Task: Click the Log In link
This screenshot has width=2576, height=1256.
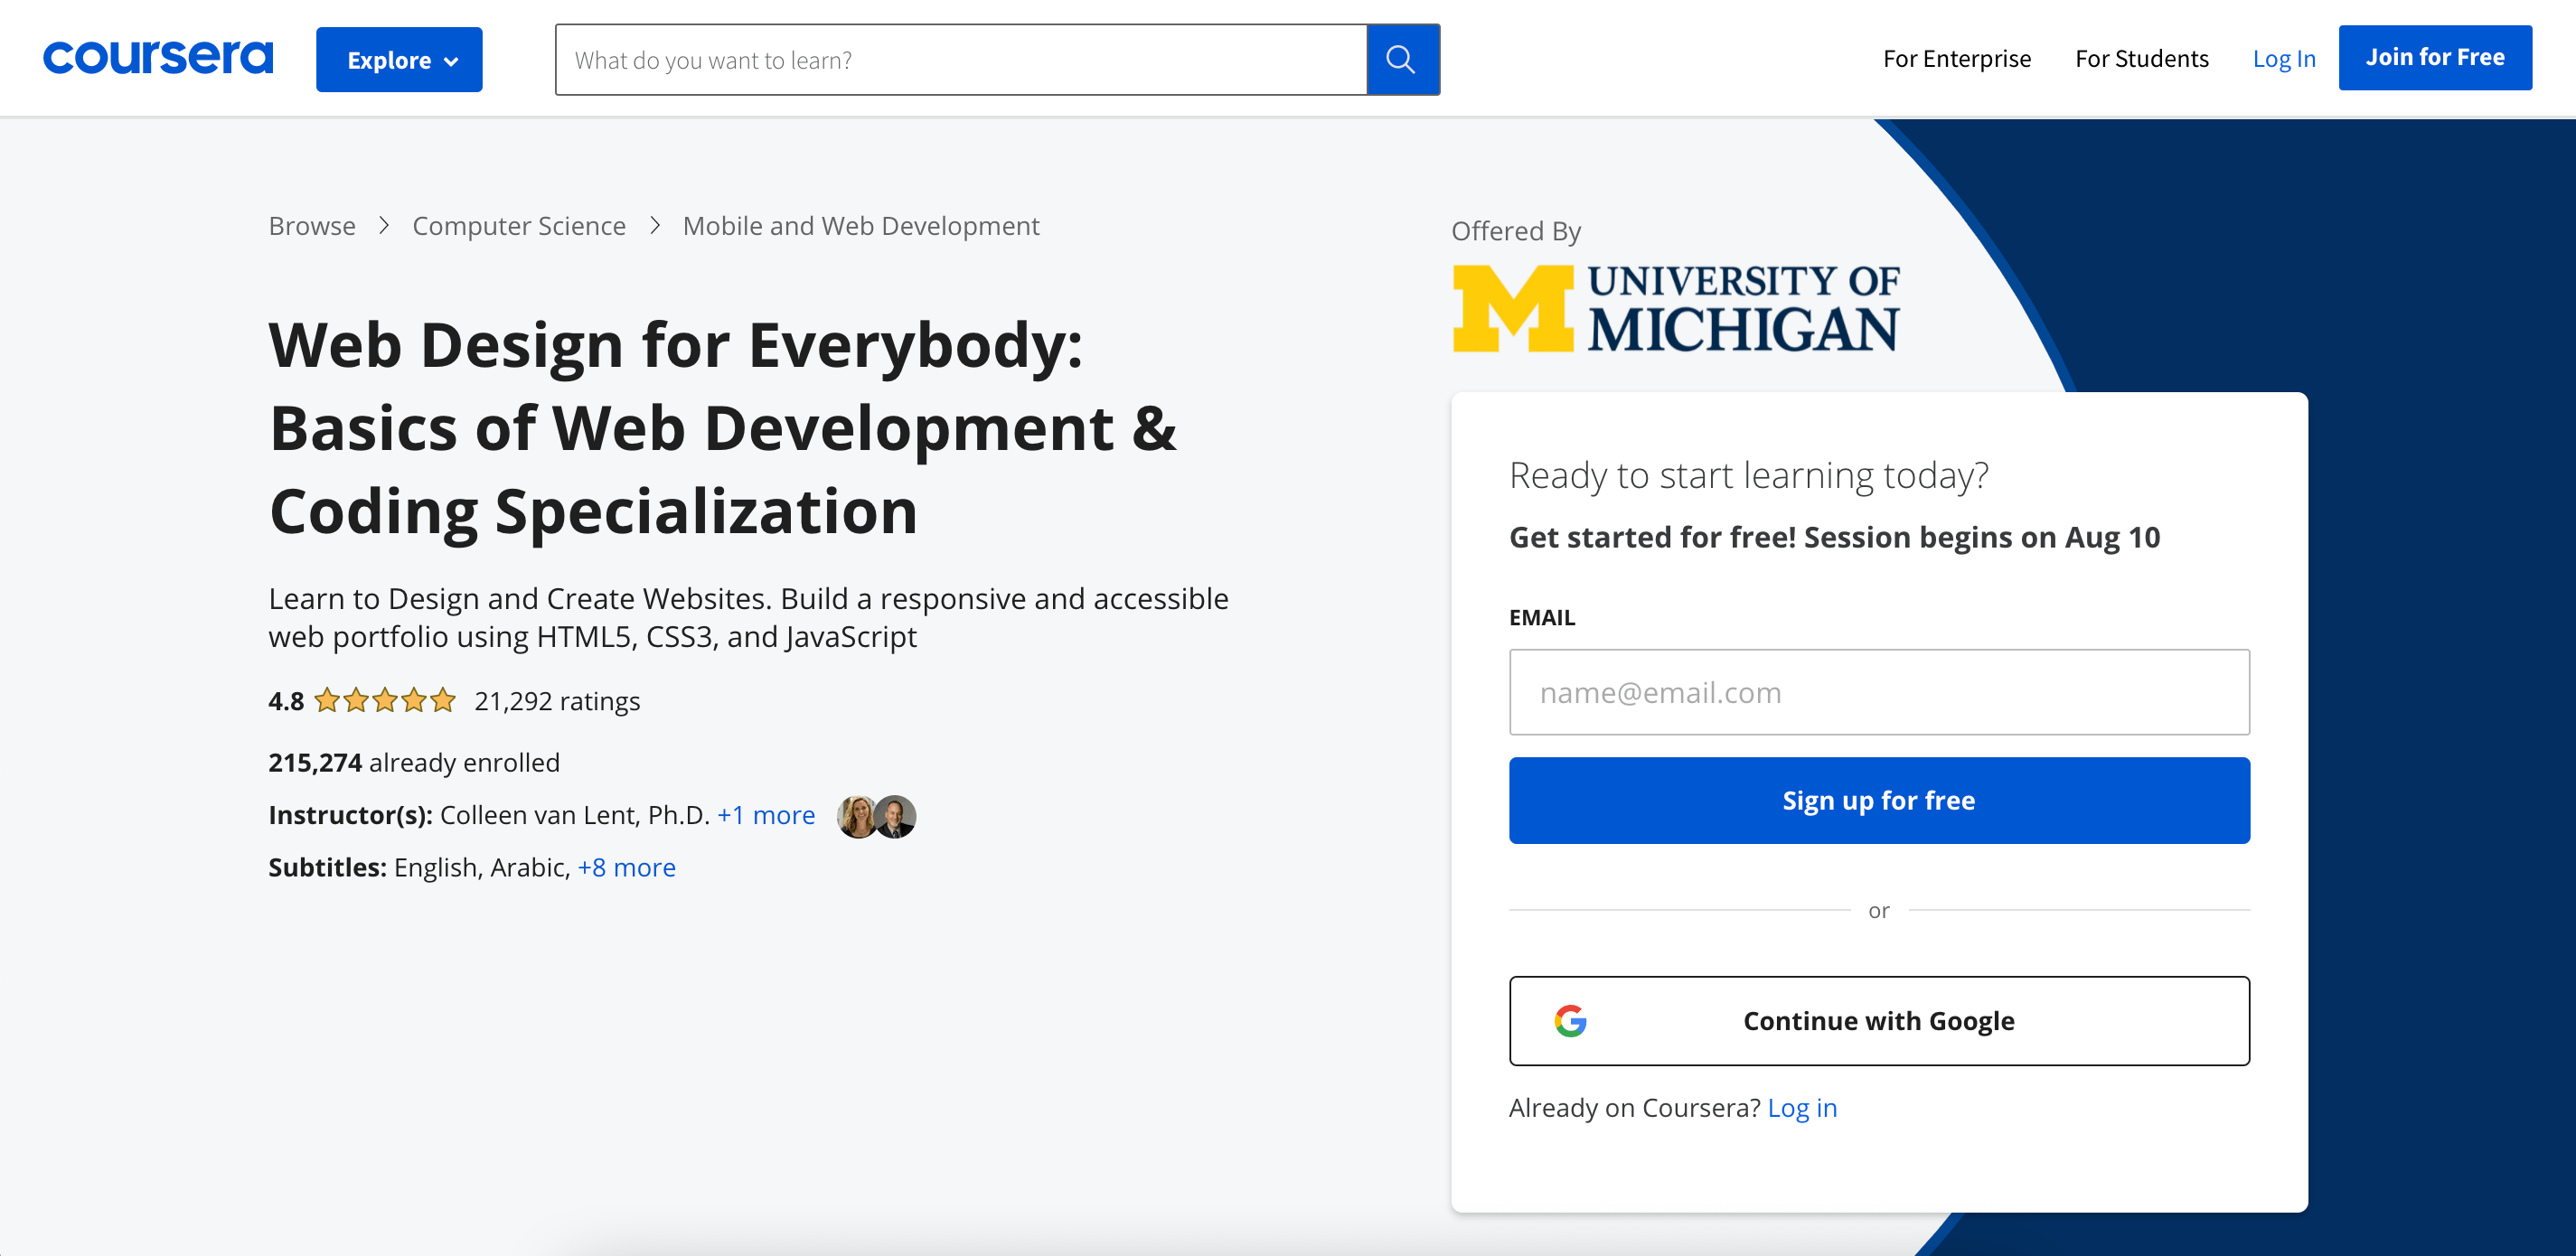Action: point(2282,58)
